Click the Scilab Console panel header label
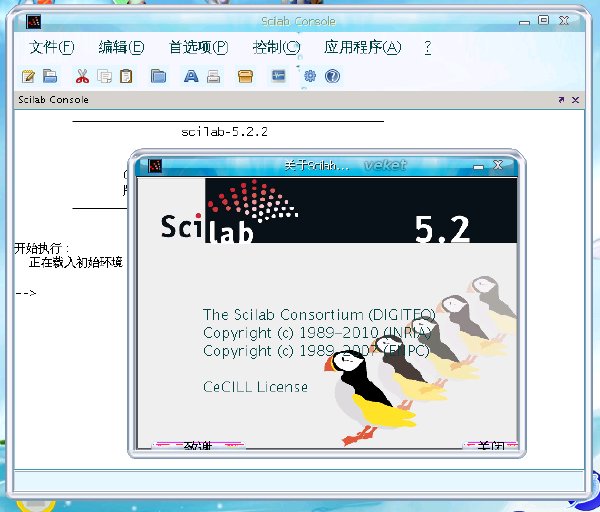The height and width of the screenshot is (512, 600). pos(53,100)
